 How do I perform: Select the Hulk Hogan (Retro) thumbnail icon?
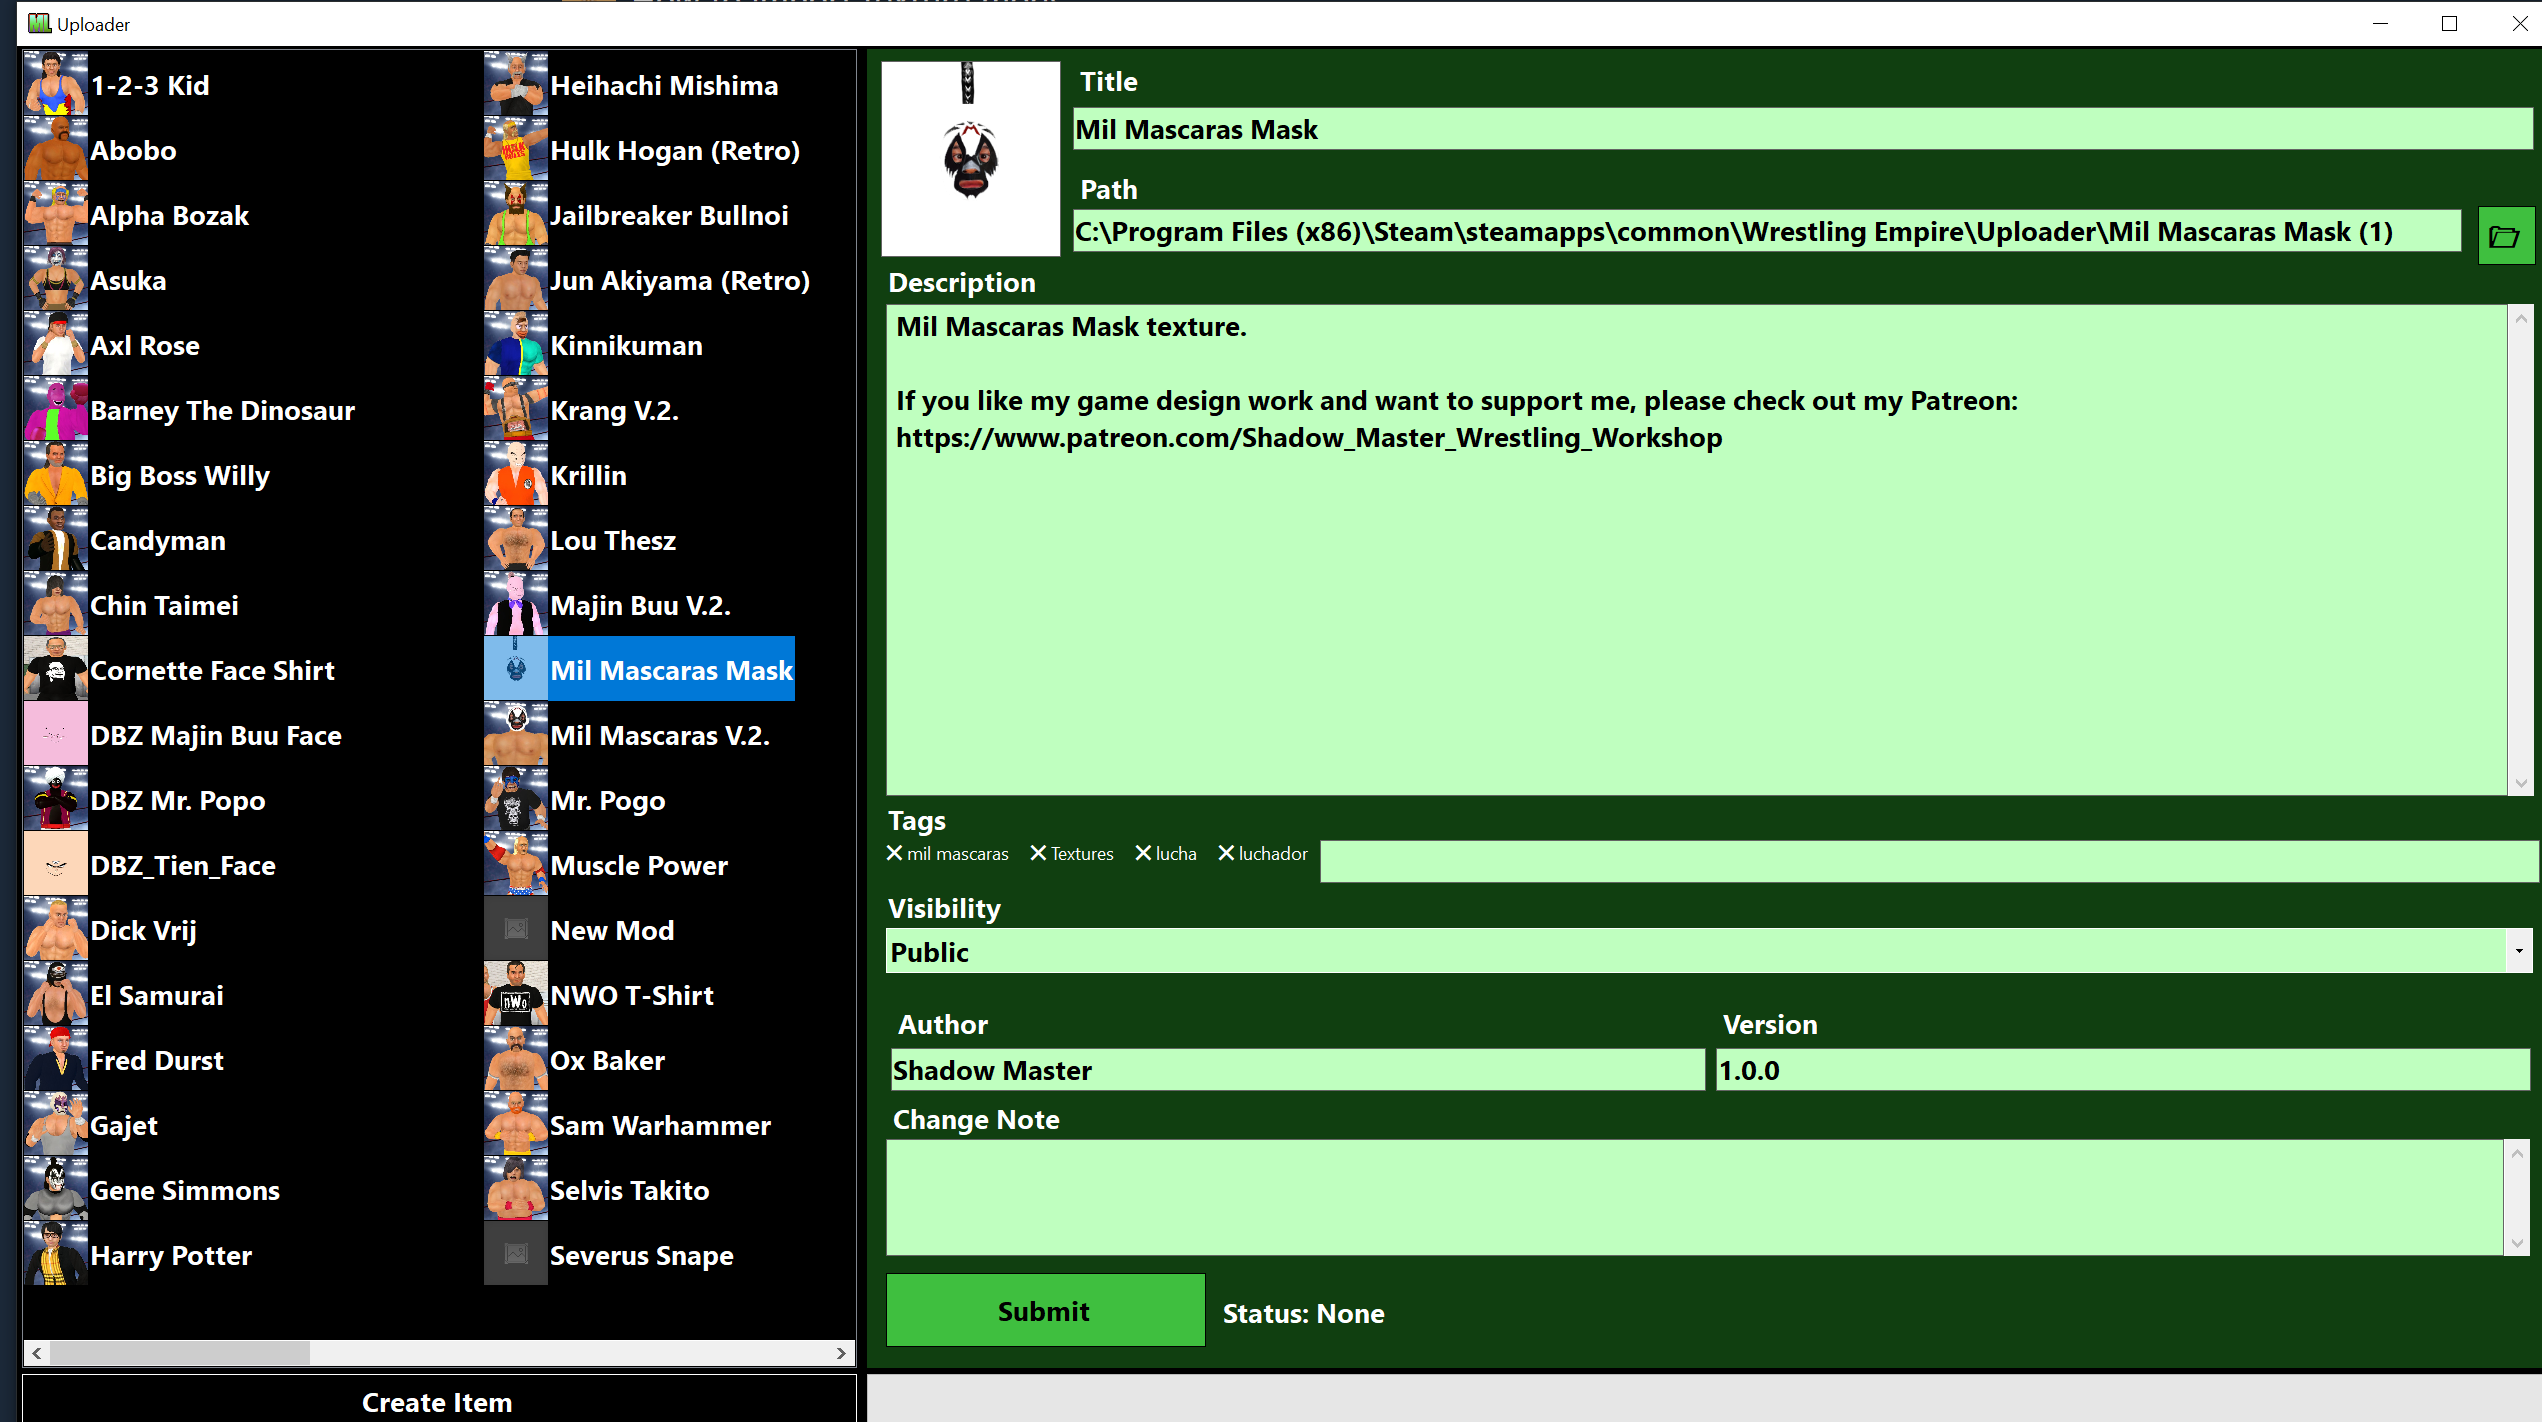(516, 150)
